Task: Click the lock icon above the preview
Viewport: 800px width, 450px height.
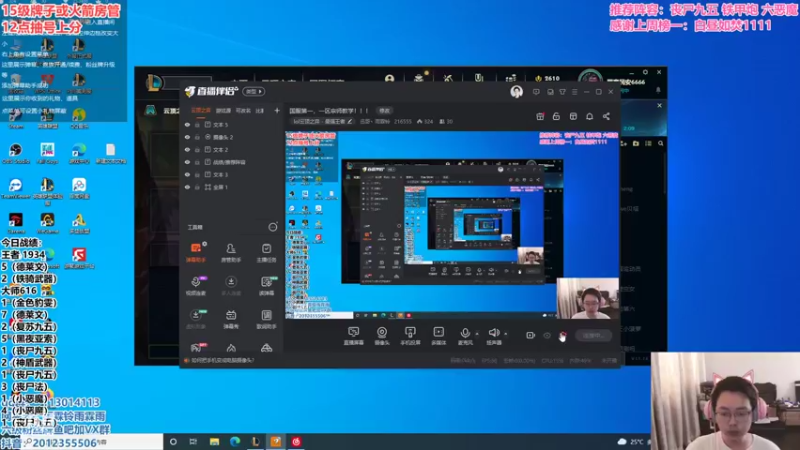Action: [x=557, y=116]
